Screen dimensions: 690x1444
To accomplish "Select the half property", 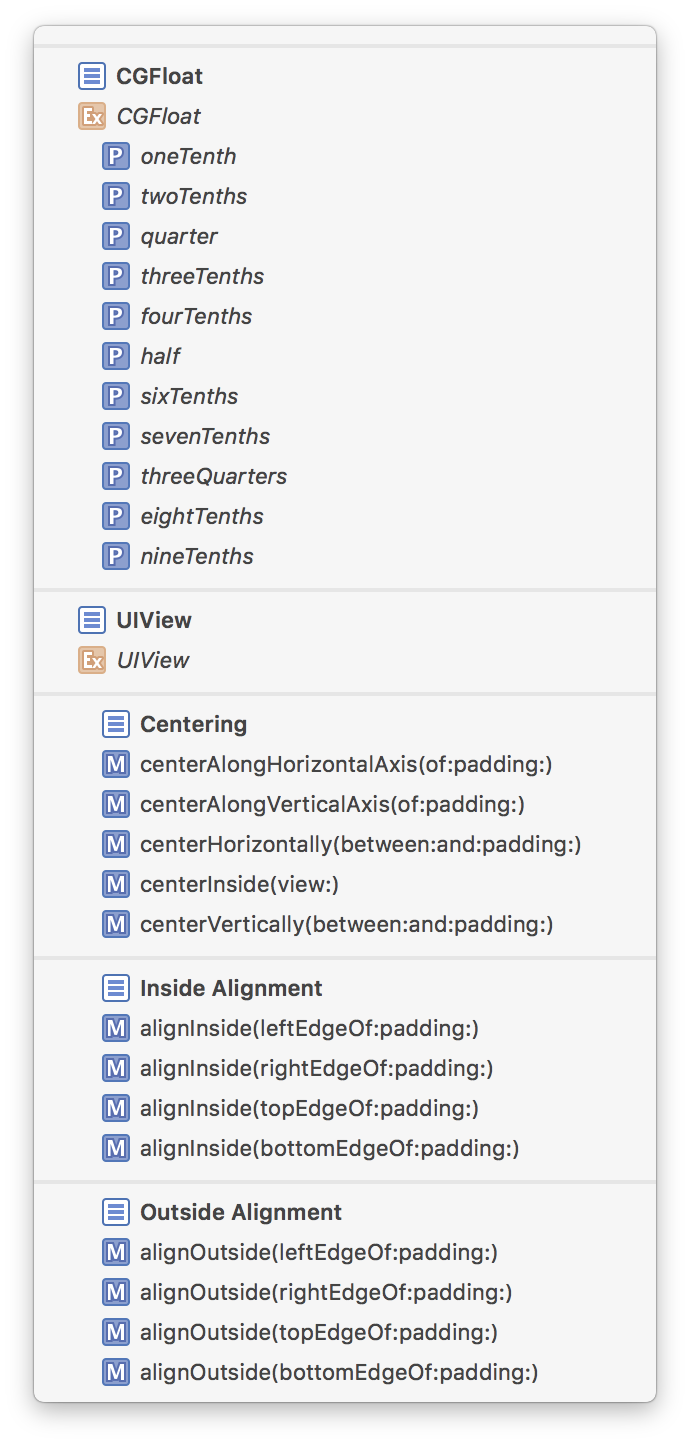I will (x=160, y=356).
